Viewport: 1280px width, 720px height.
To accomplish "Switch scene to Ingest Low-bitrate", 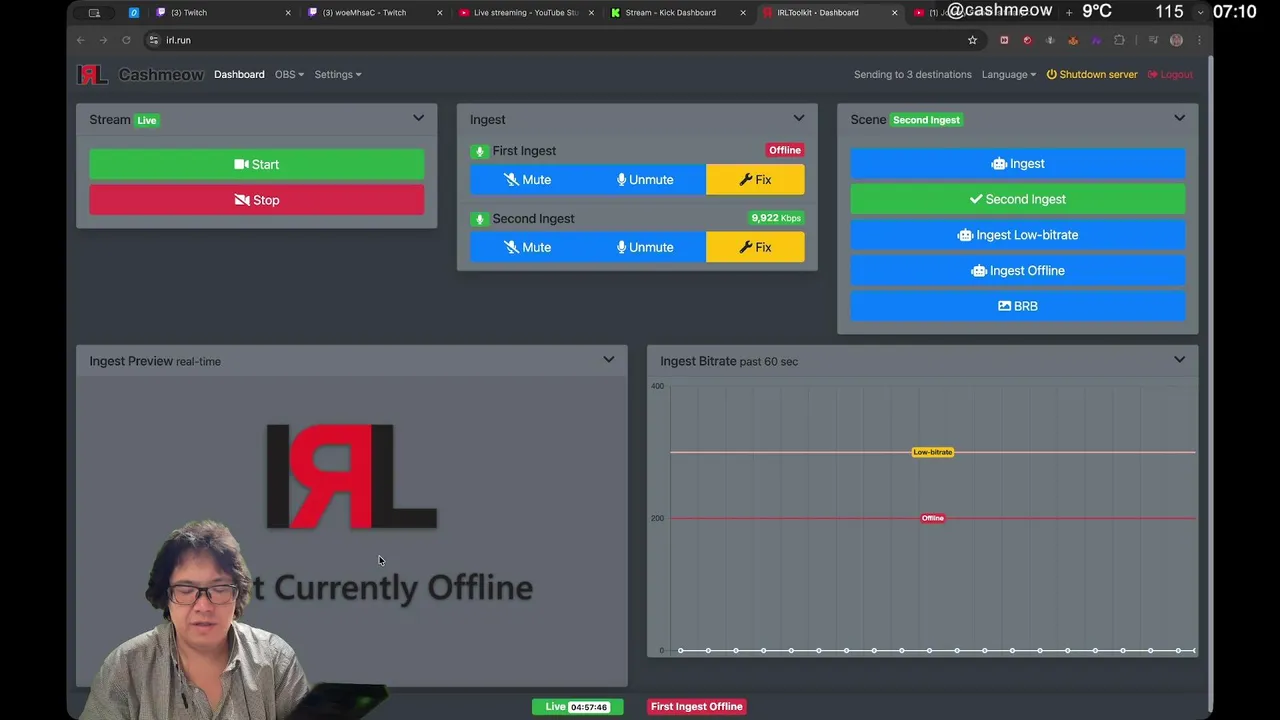I will [x=1018, y=235].
